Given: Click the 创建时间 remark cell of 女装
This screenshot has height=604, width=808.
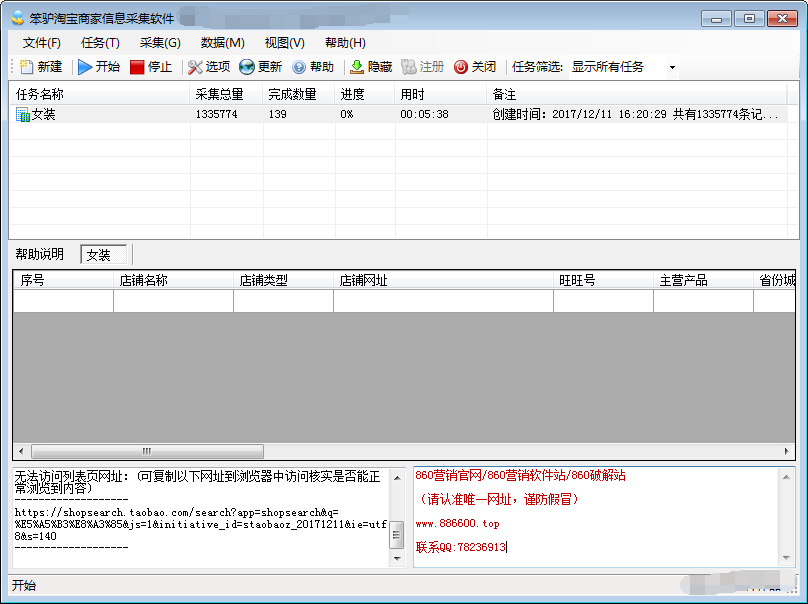Looking at the screenshot, I should [x=635, y=114].
